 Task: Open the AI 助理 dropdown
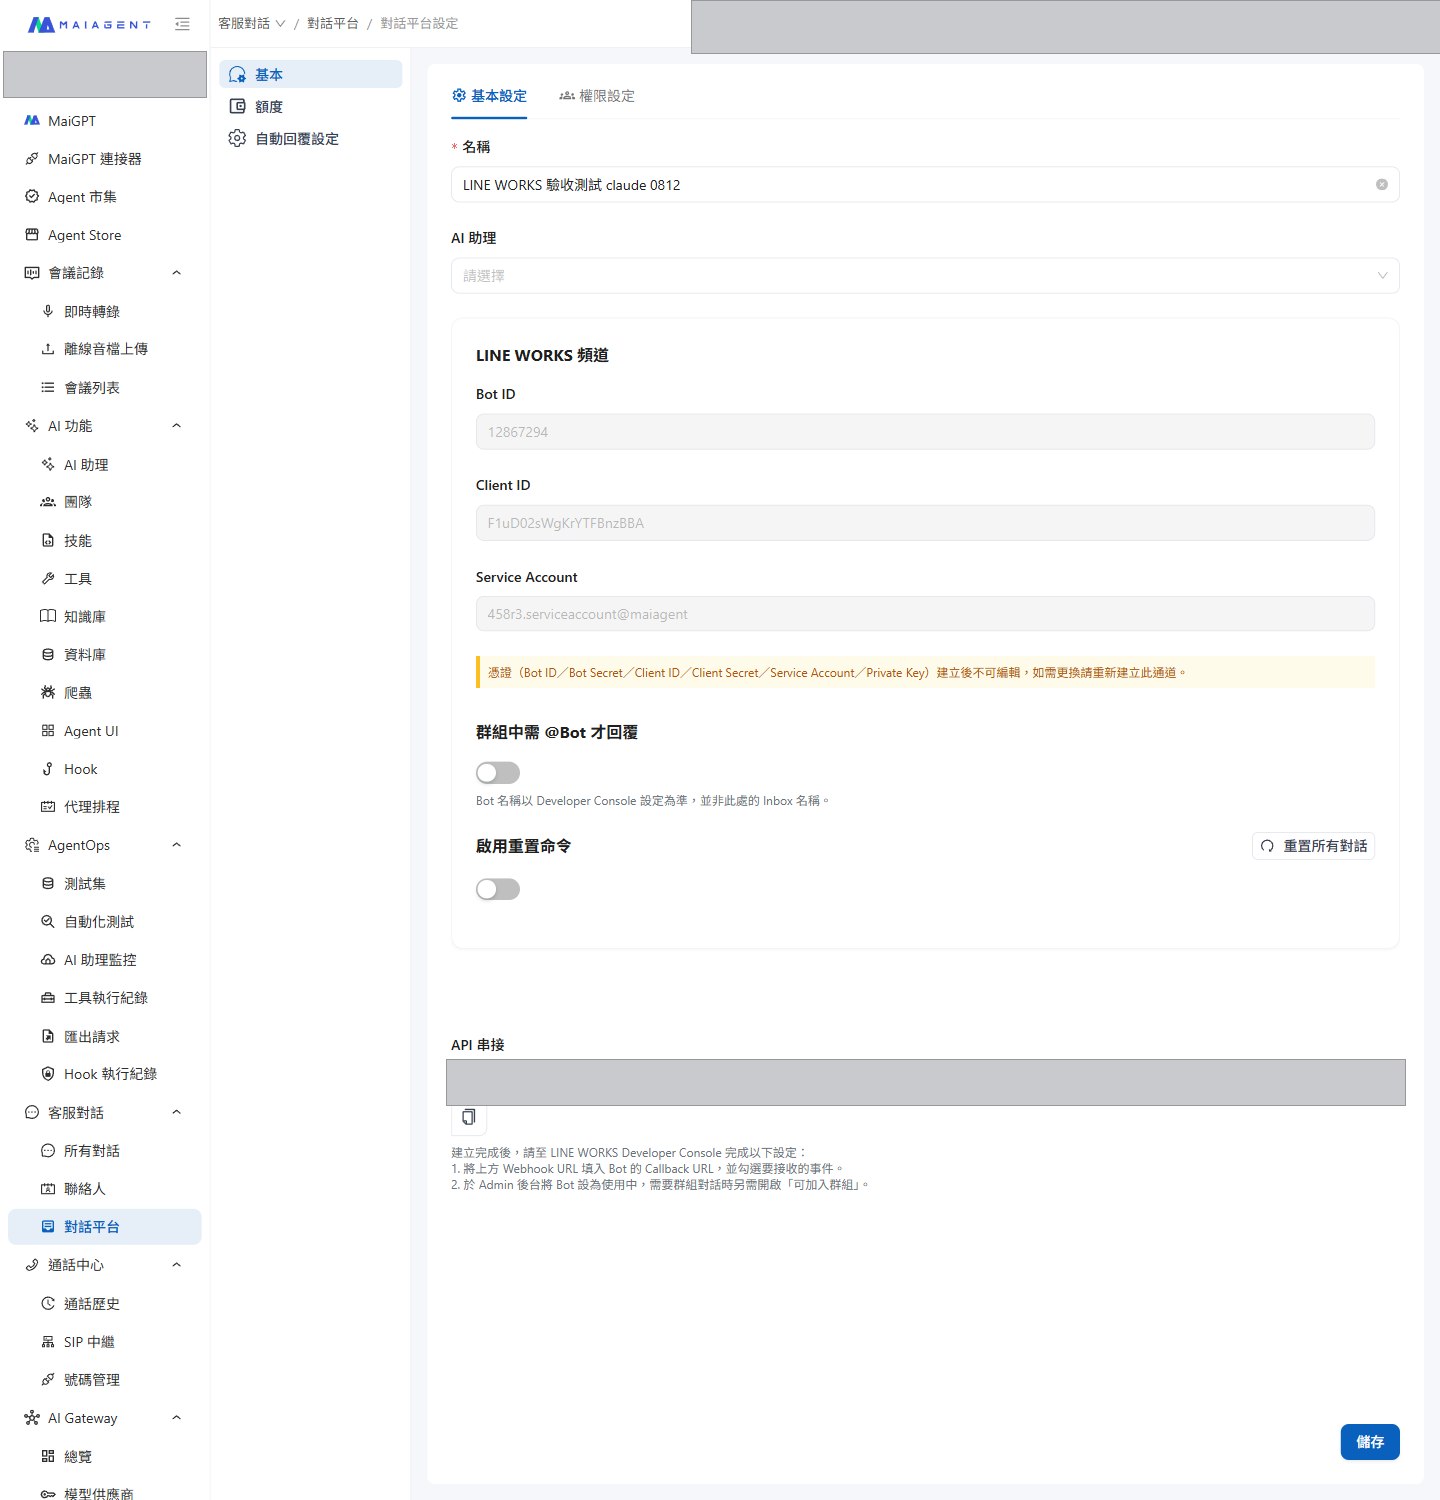[925, 276]
